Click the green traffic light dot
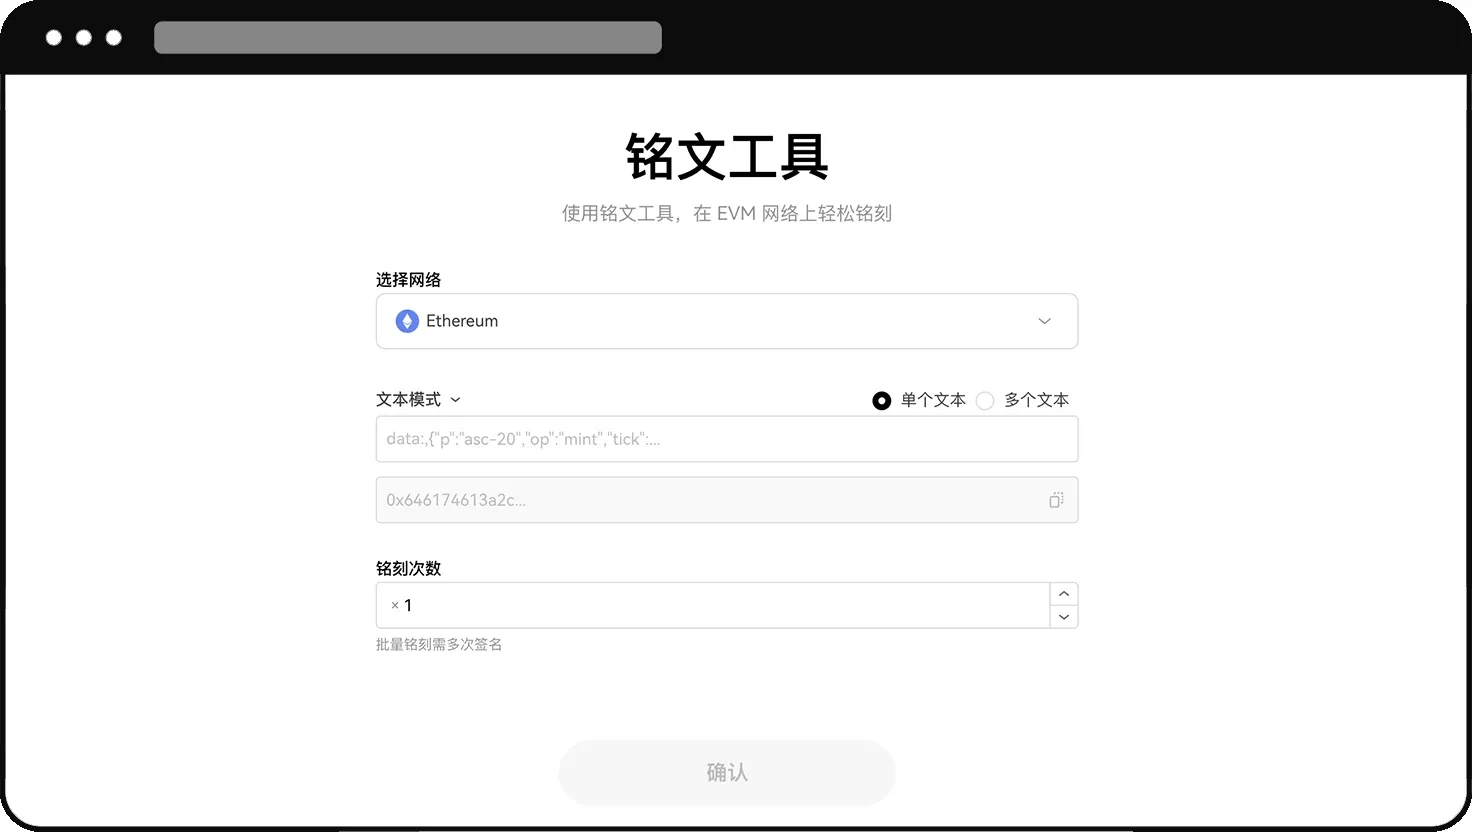The width and height of the screenshot is (1472, 832). coord(114,37)
